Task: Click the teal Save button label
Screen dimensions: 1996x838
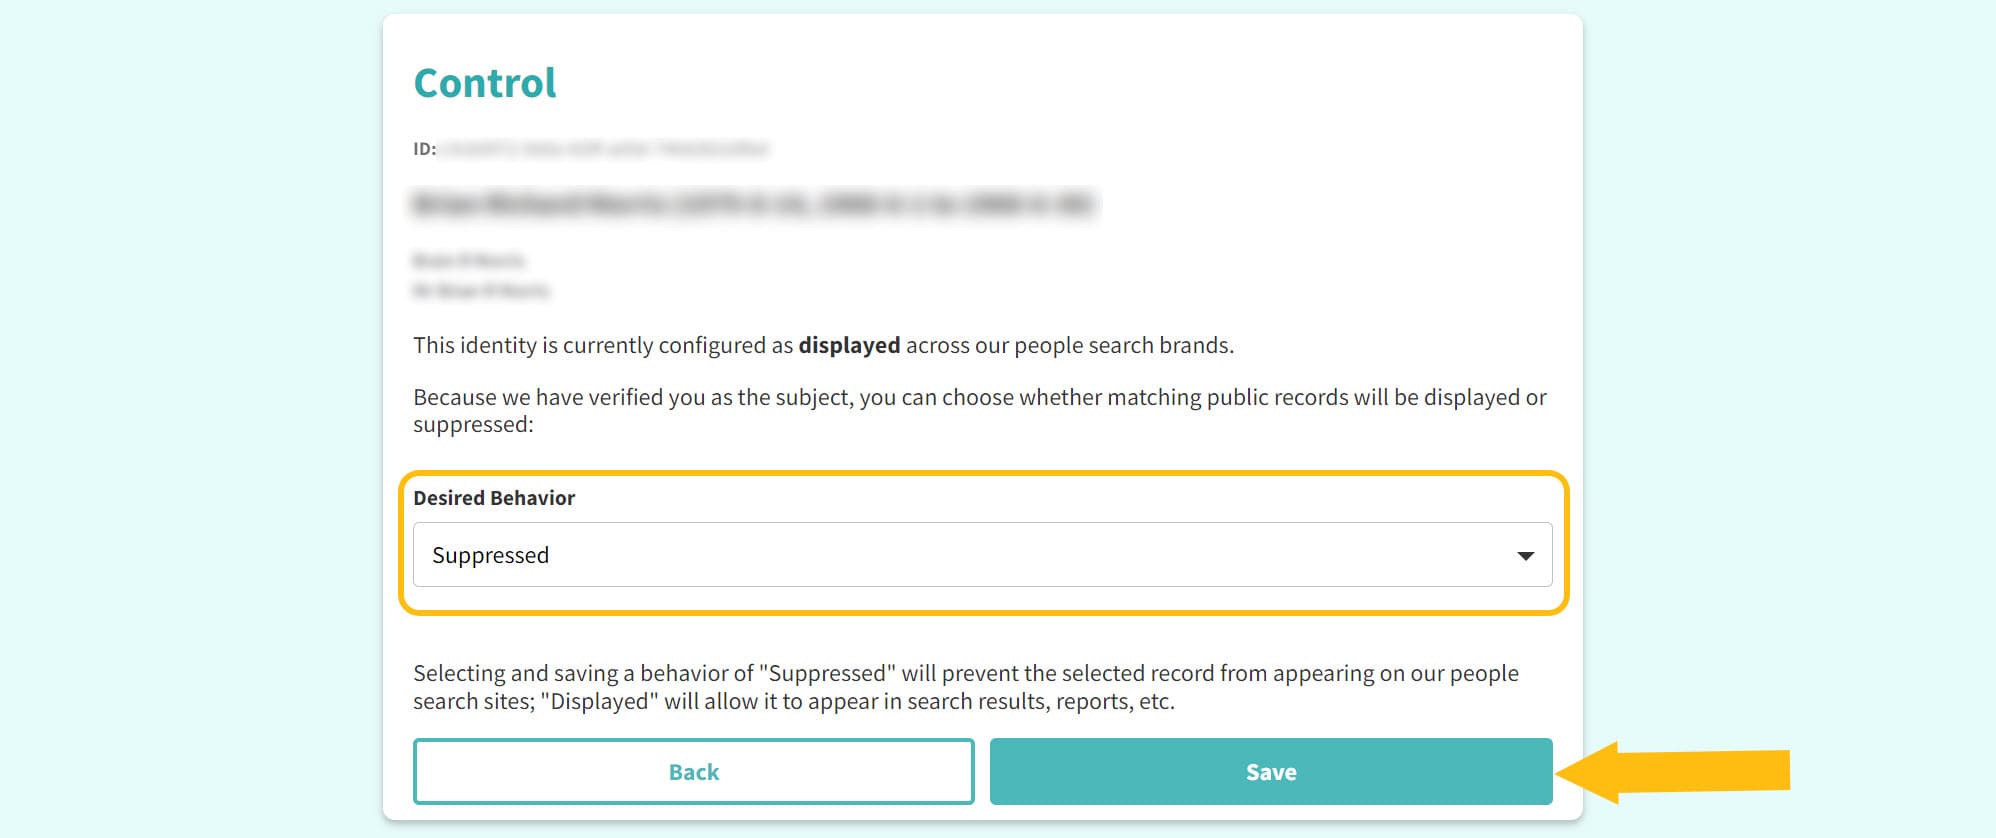Action: pos(1270,771)
